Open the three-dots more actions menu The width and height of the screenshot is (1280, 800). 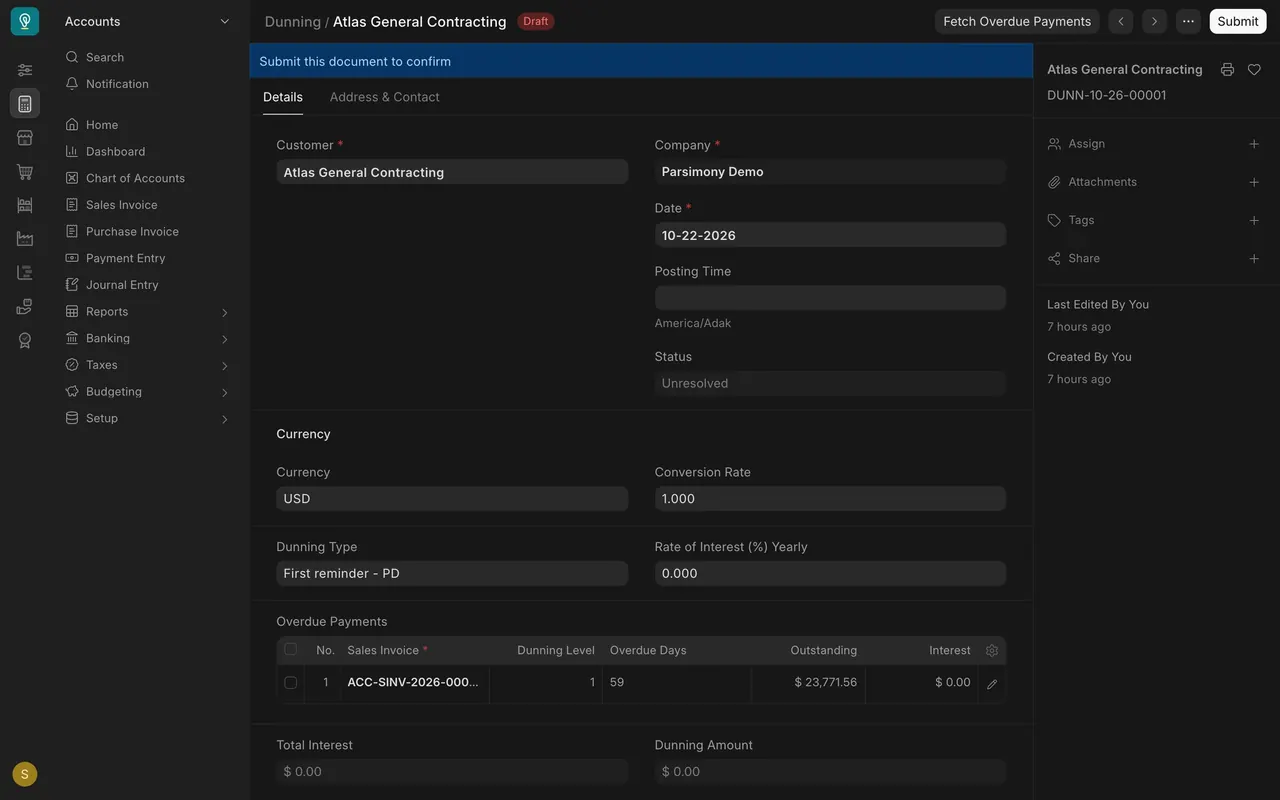tap(1188, 21)
